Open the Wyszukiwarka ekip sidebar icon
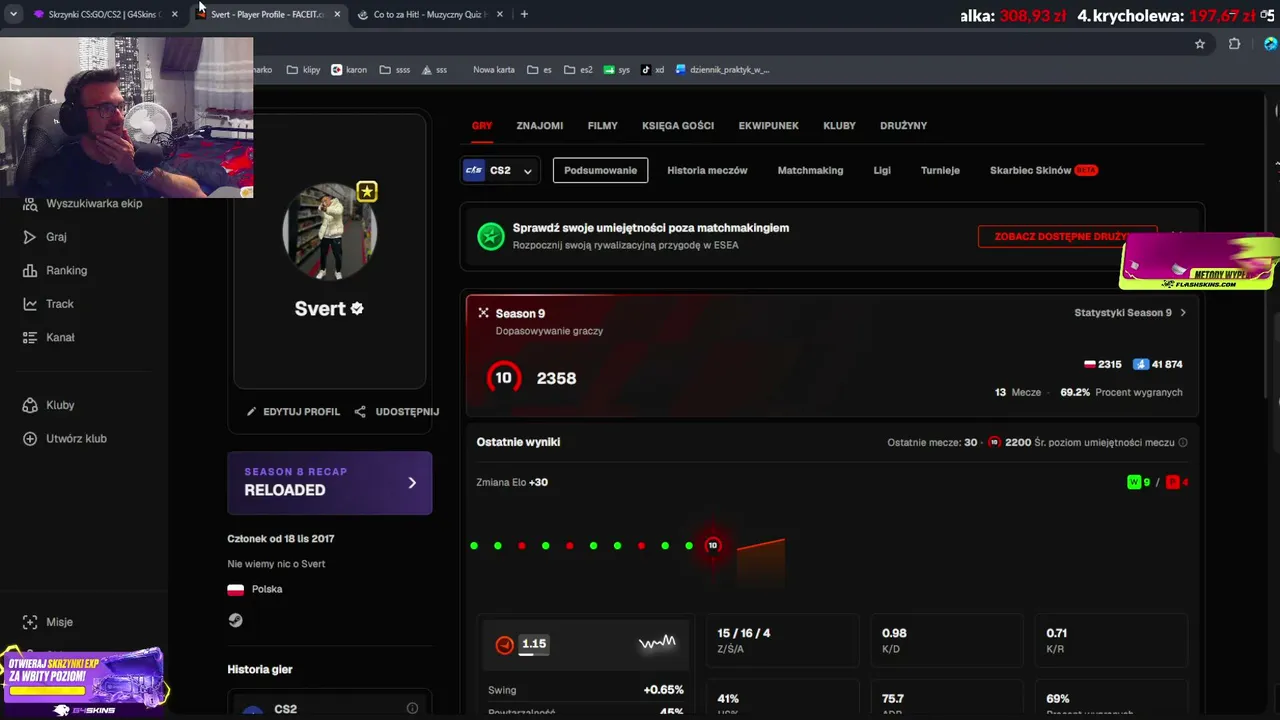Screen dimensions: 1280x720 [30, 203]
